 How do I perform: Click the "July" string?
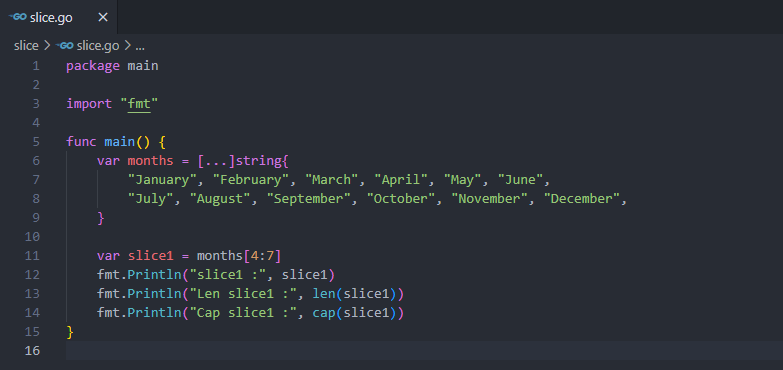(x=151, y=199)
